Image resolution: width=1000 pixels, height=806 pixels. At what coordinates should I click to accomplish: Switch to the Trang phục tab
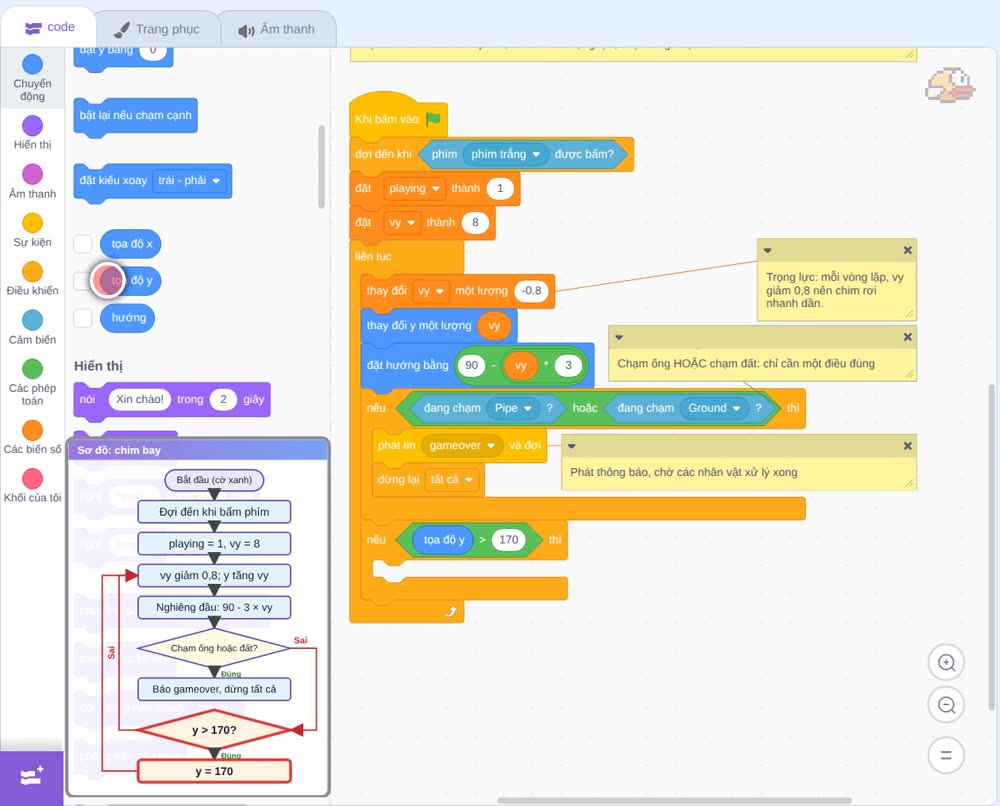[157, 29]
